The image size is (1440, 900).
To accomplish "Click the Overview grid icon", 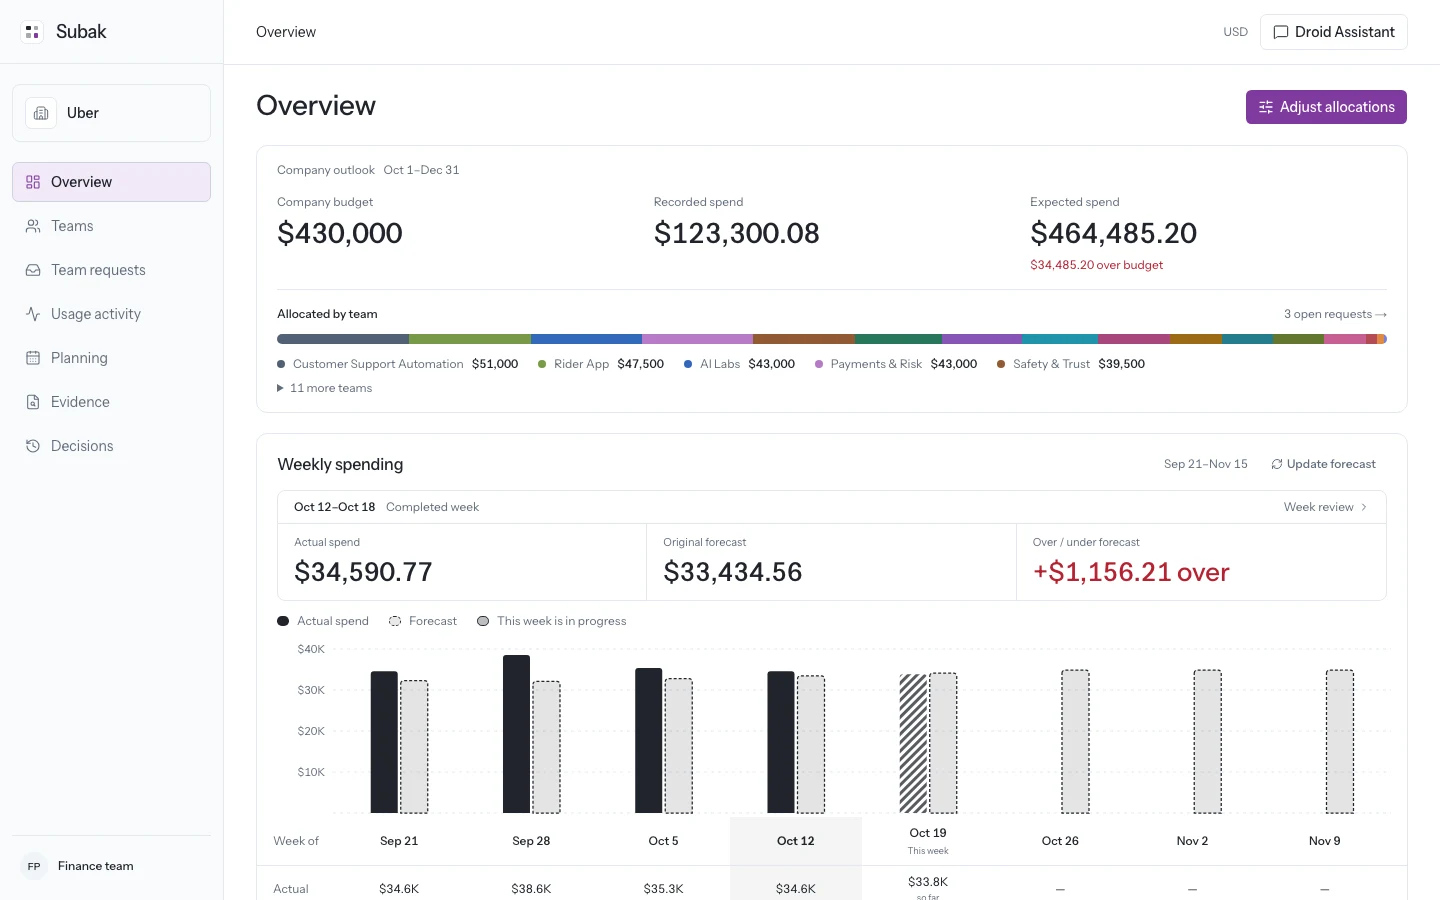I will point(33,182).
